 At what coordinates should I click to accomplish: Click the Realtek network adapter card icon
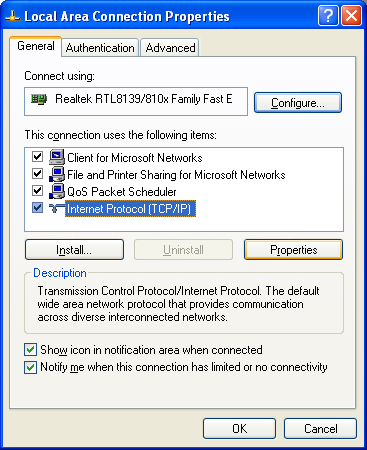click(39, 99)
